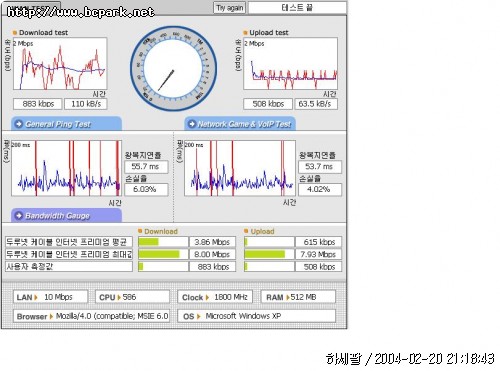Viewport: 500px width, 371px height.
Task: Click the 508 kbps value in Bandwidth Gauge
Action: coord(319,267)
